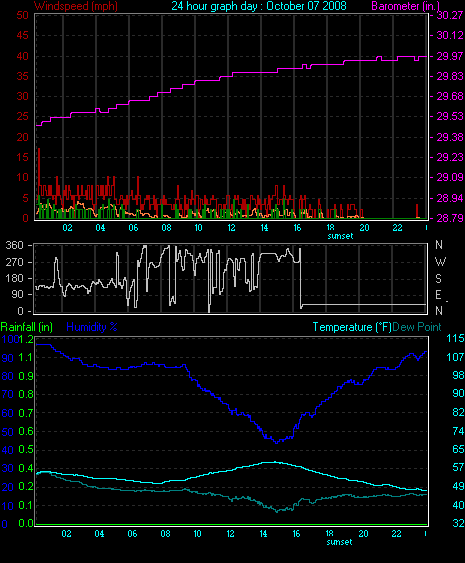Click the red windspeed label 45
Image resolution: width=465 pixels, height=563 pixels.
pos(22,35)
